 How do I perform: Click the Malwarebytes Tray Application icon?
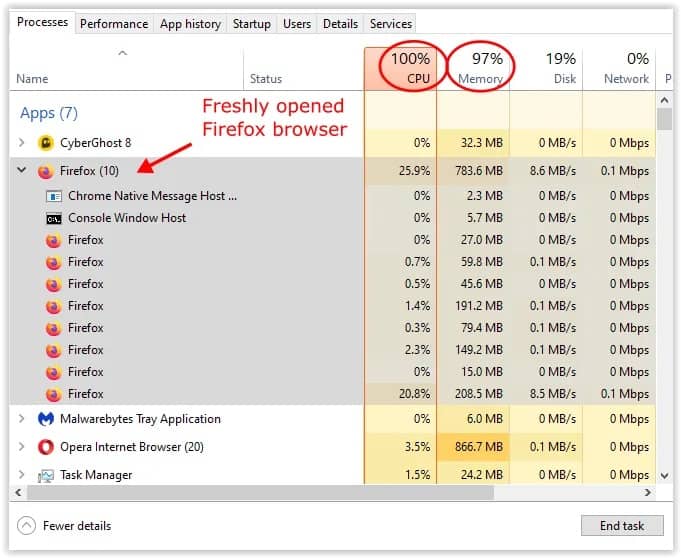coord(46,419)
